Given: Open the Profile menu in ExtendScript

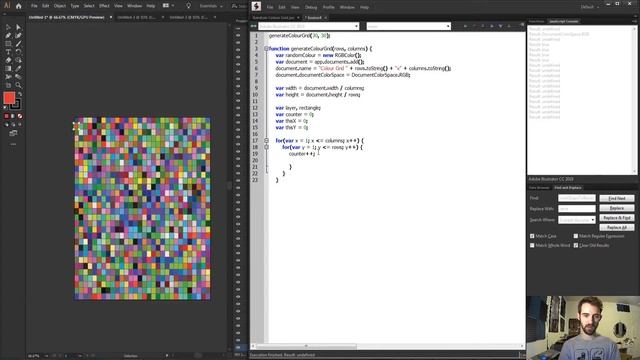Looking at the screenshot, I should [328, 7].
